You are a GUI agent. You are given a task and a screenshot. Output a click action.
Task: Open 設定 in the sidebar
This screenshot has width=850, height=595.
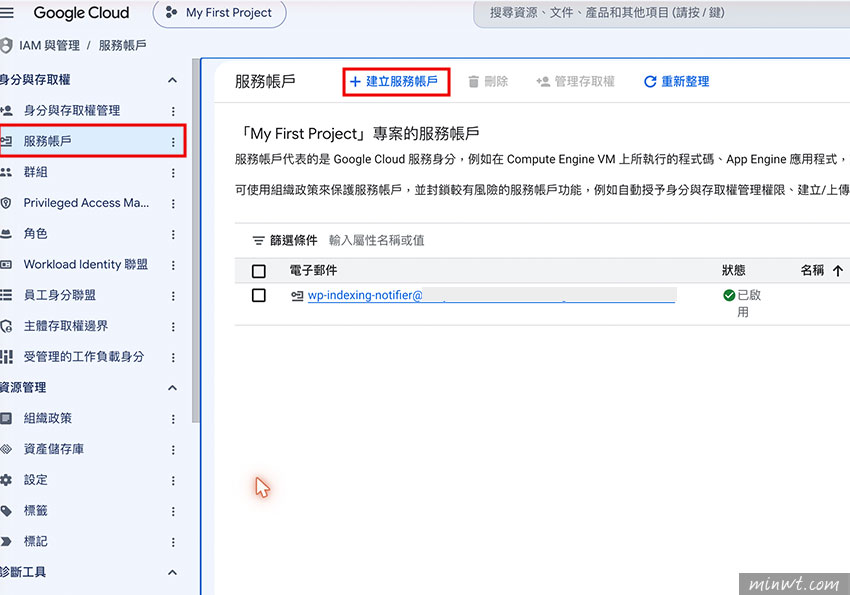coord(35,480)
